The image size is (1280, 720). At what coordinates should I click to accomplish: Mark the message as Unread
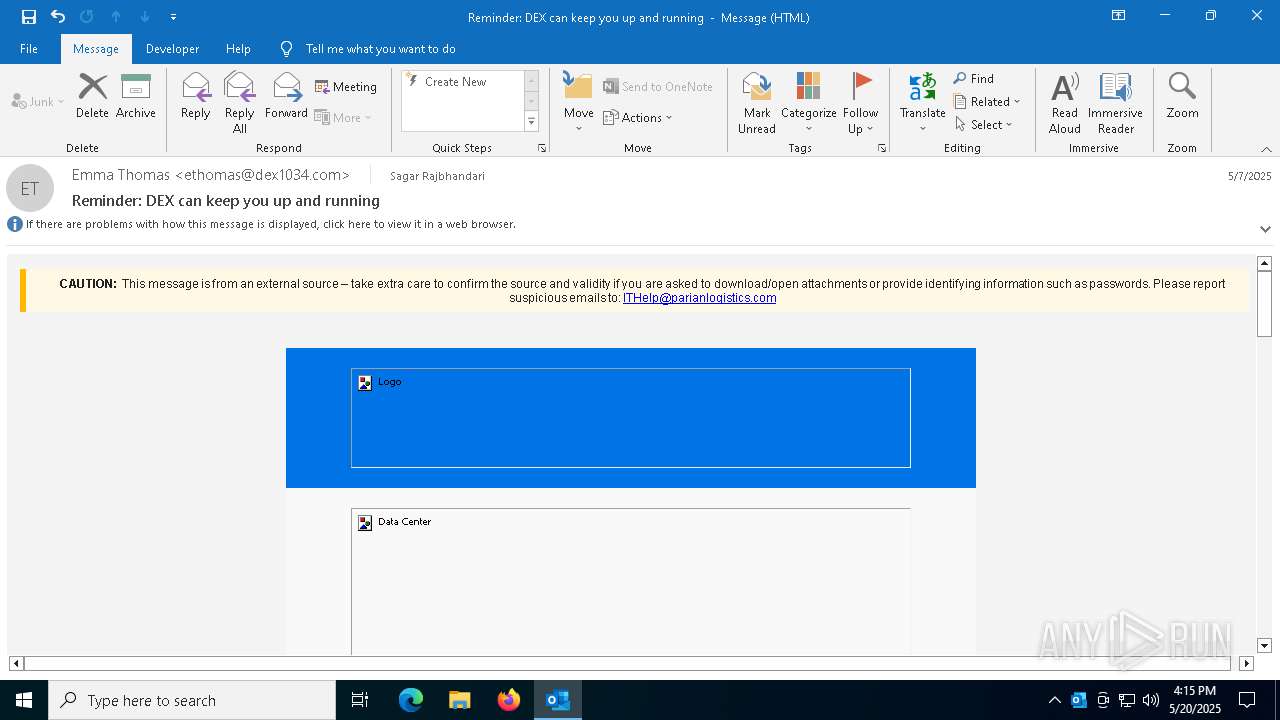[757, 103]
